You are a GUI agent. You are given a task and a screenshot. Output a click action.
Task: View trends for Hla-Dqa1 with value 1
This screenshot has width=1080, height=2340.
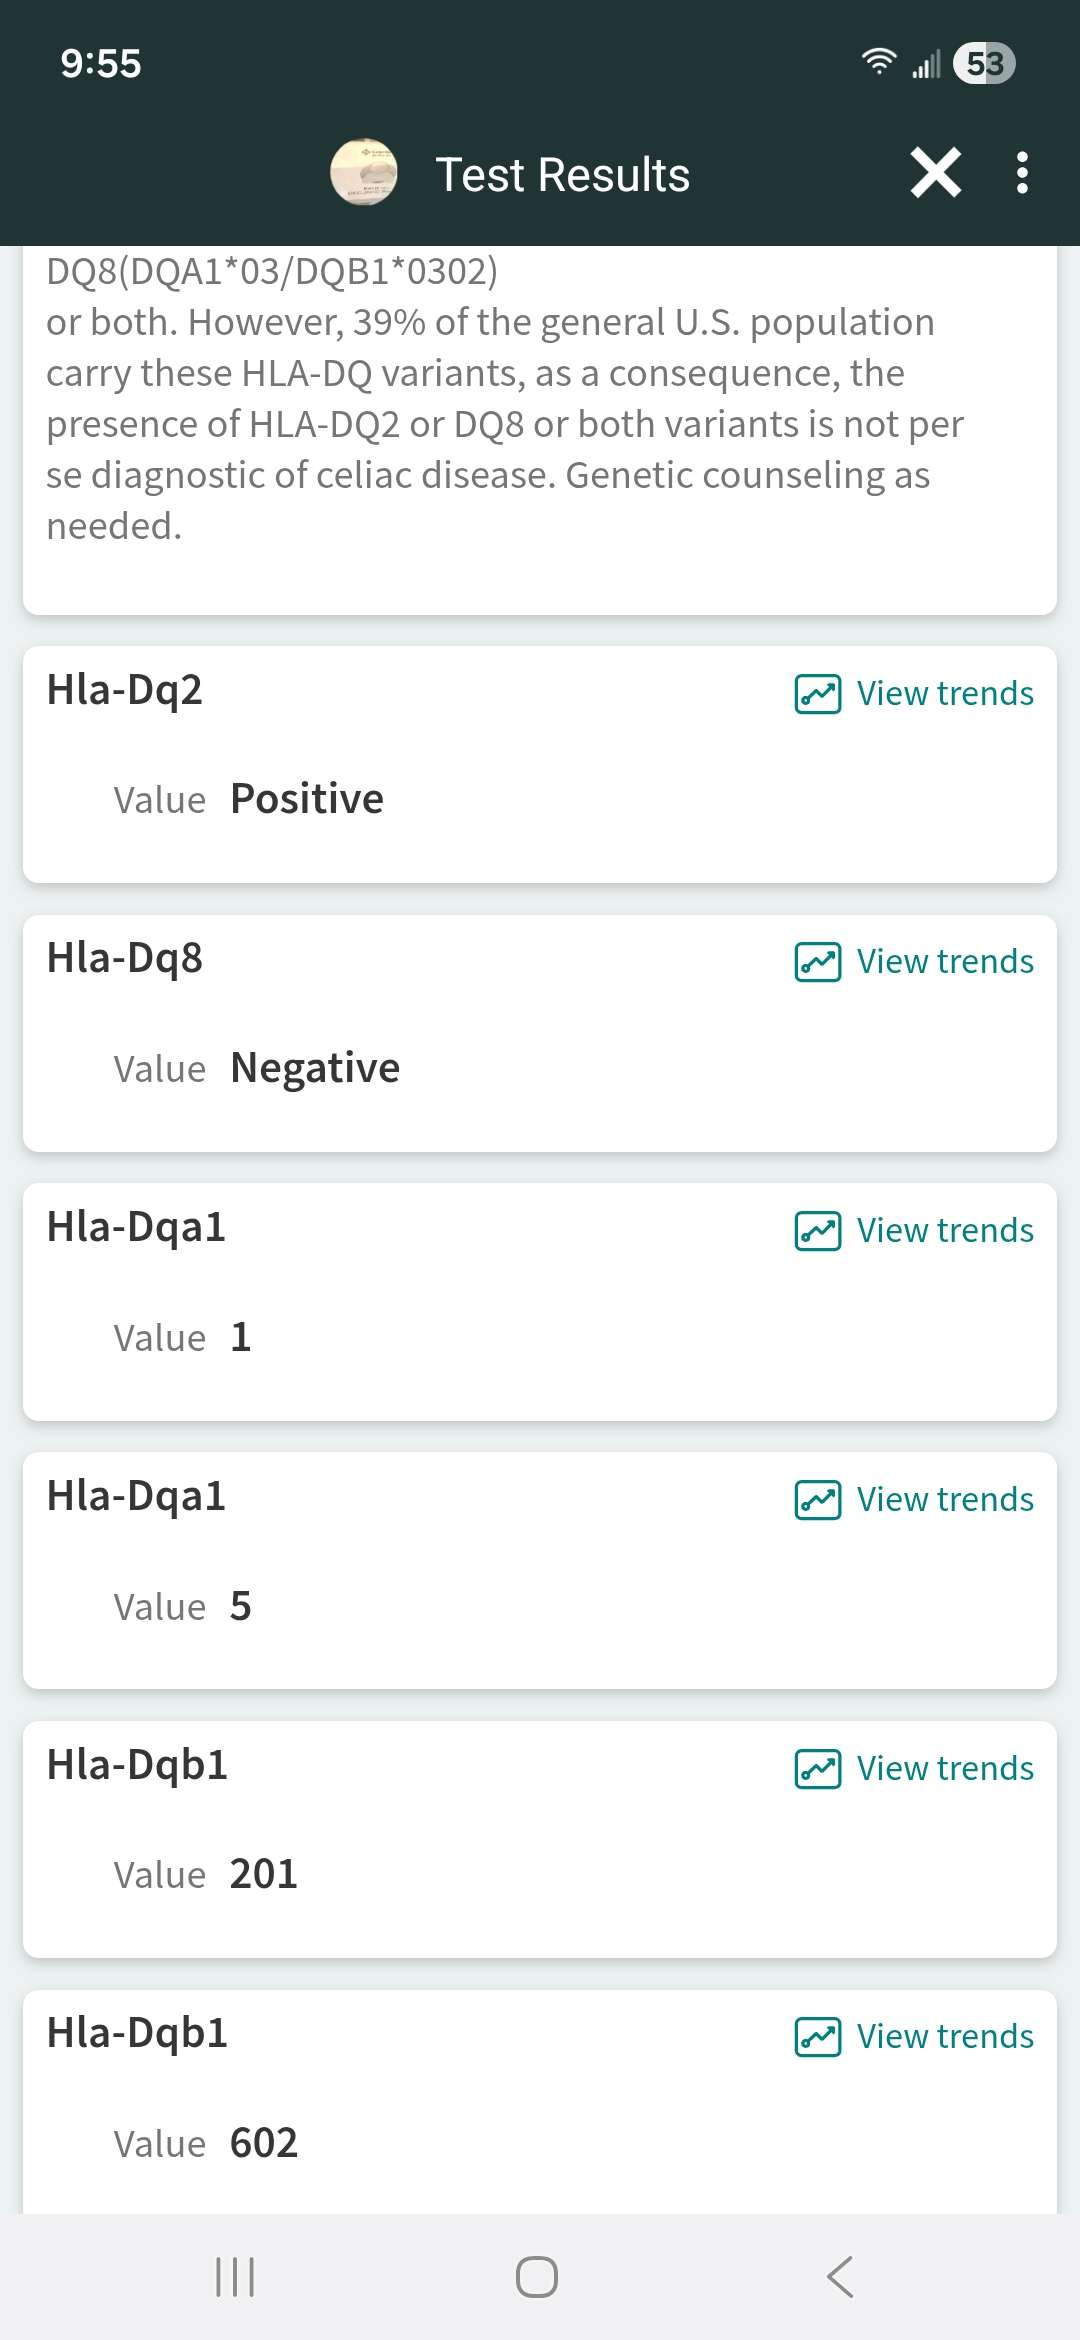coord(945,1231)
